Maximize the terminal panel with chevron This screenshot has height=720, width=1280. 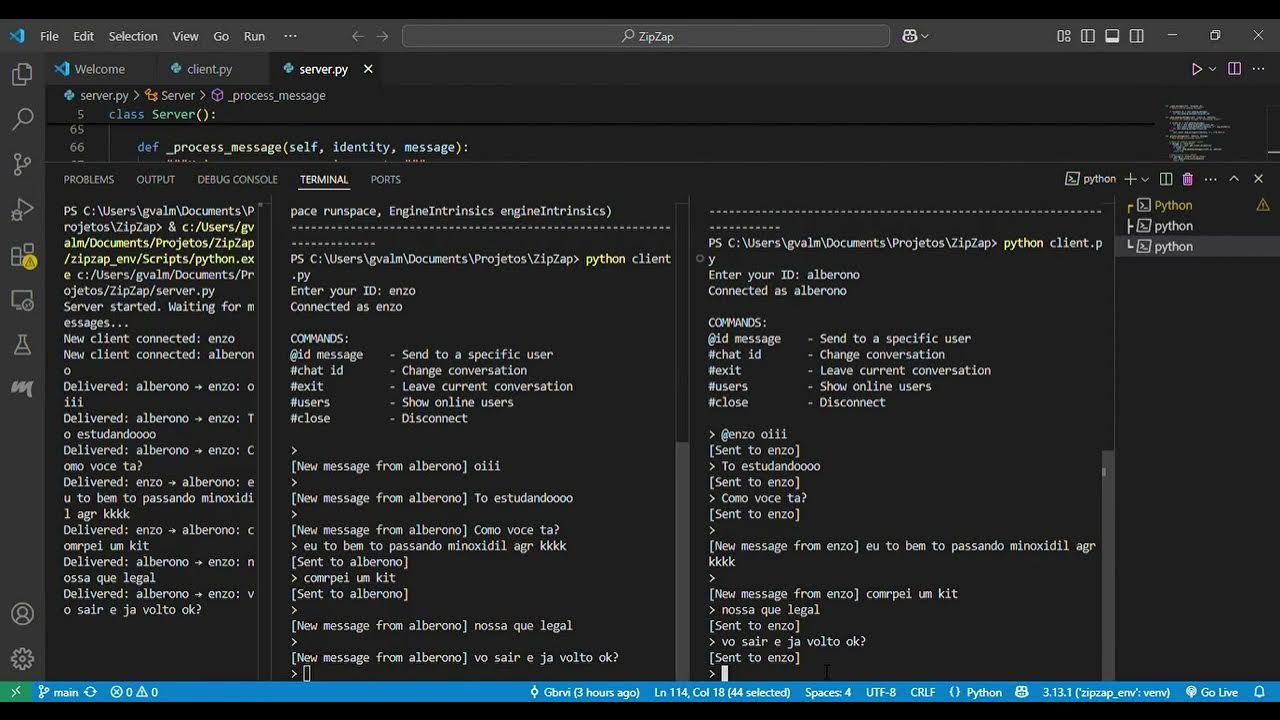pyautogui.click(x=1234, y=179)
